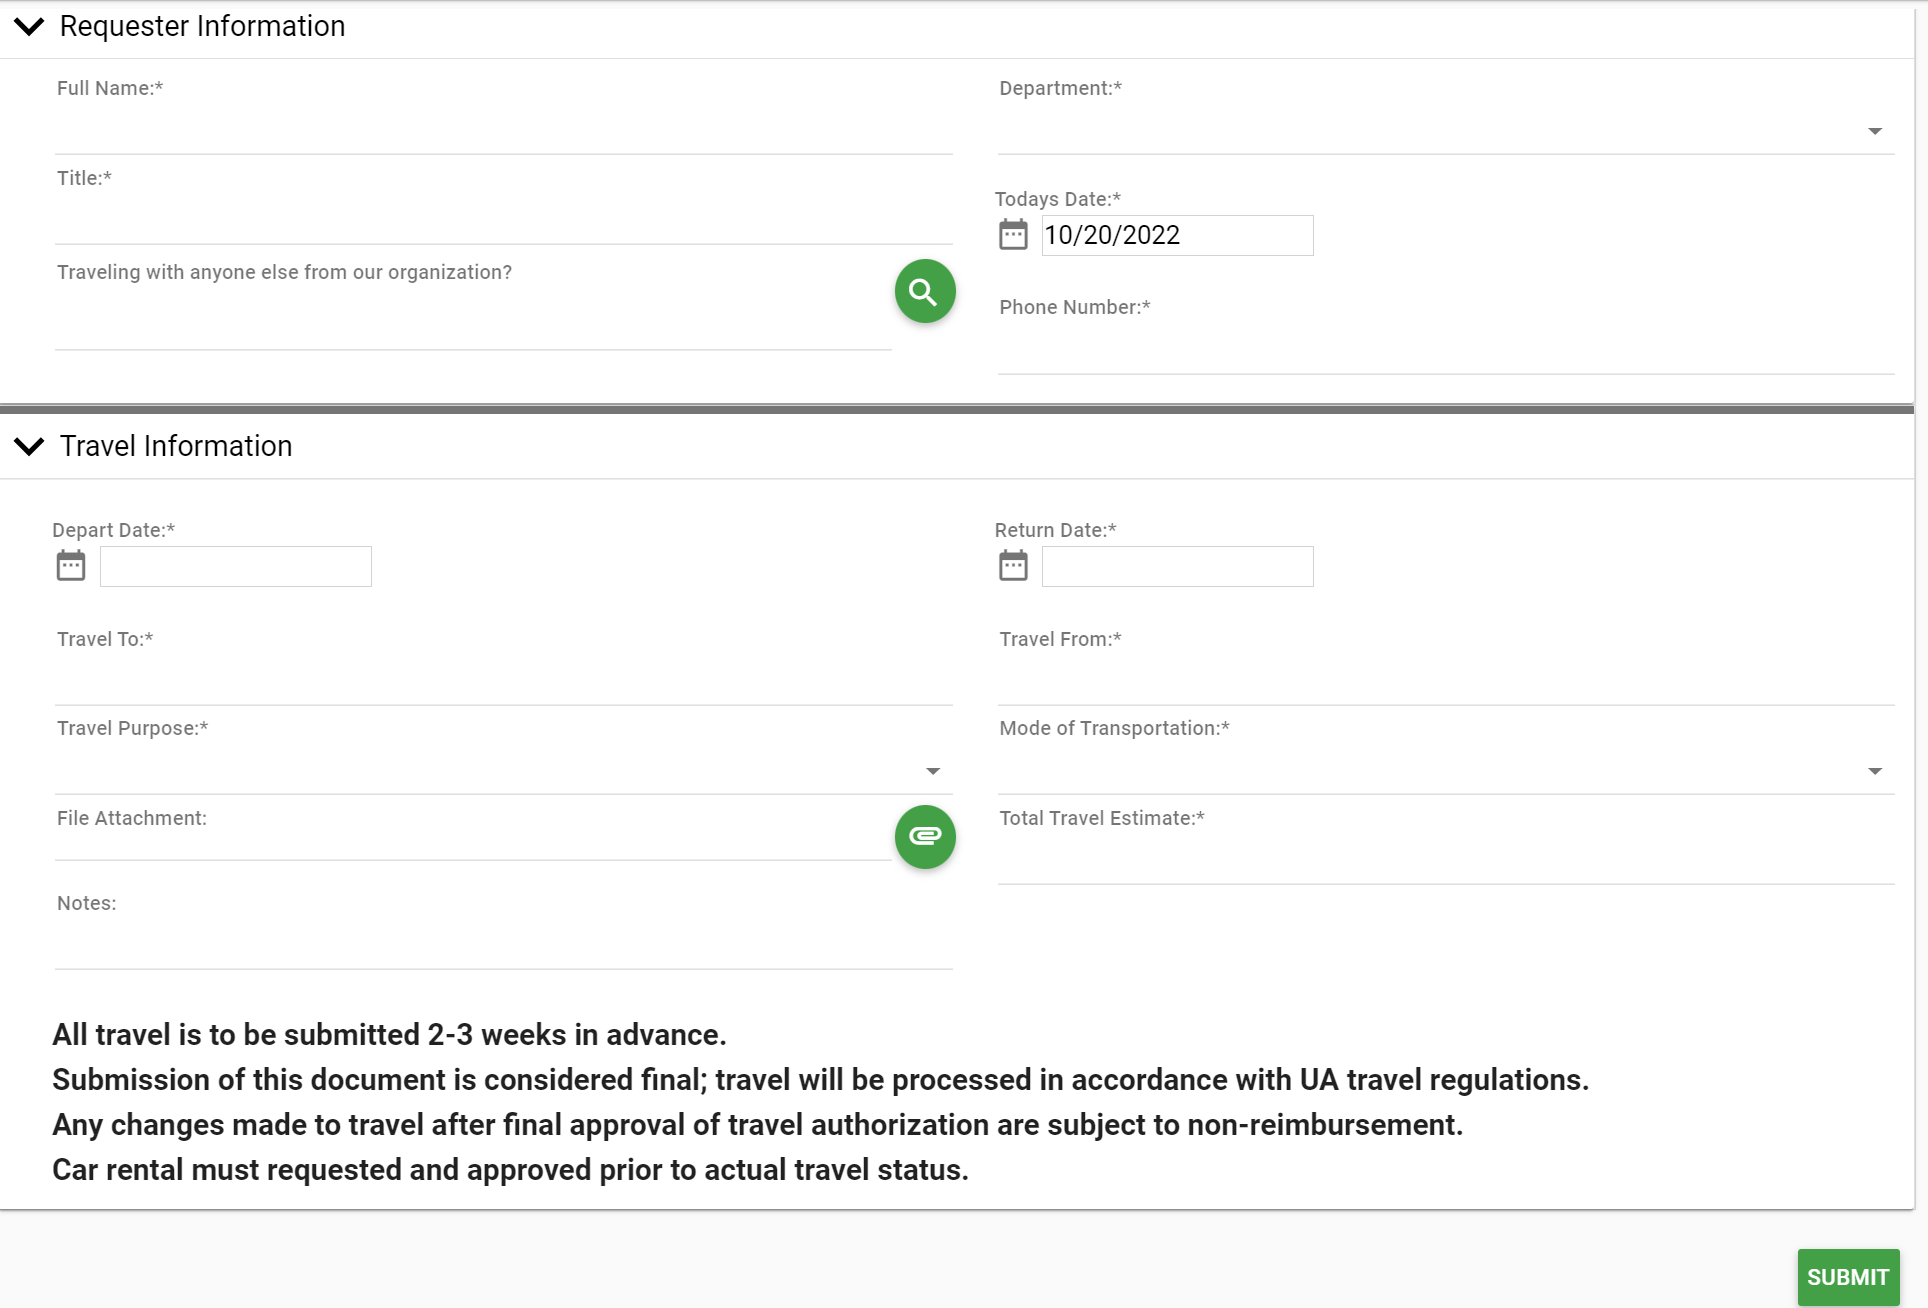Image resolution: width=1928 pixels, height=1308 pixels.
Task: Click the green search icon button
Action: 925,292
